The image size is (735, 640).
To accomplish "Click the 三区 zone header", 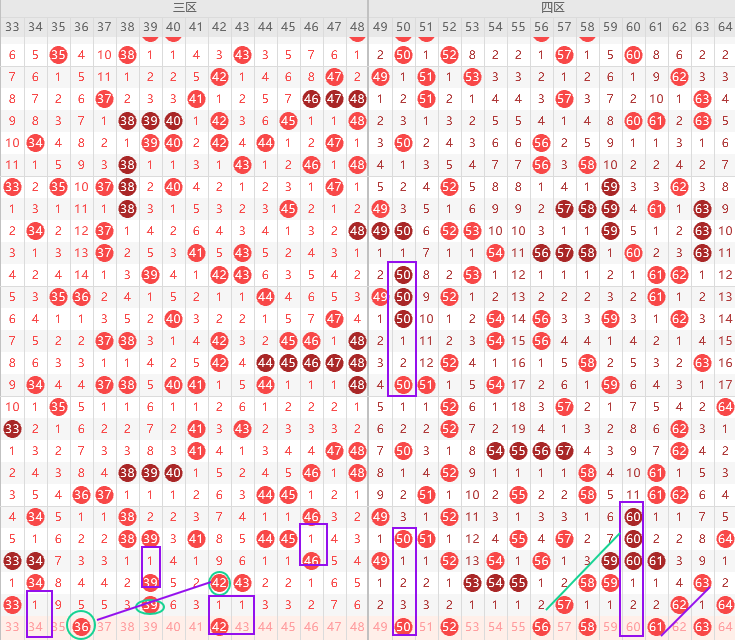I will [x=184, y=7].
